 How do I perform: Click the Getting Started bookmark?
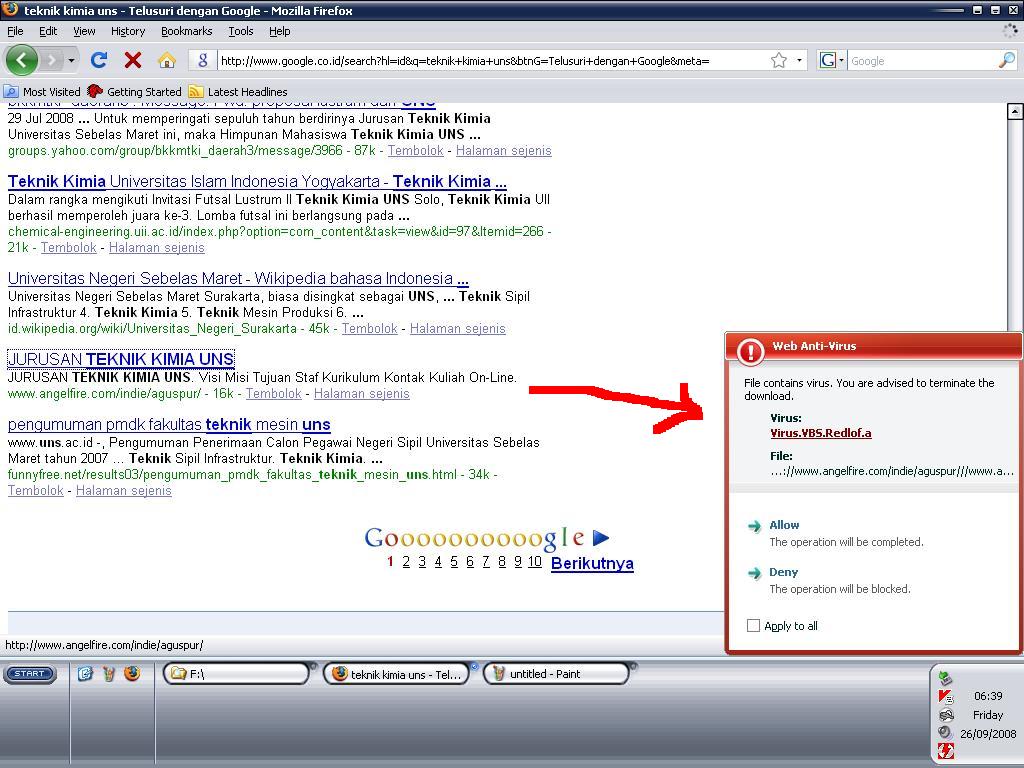click(134, 91)
